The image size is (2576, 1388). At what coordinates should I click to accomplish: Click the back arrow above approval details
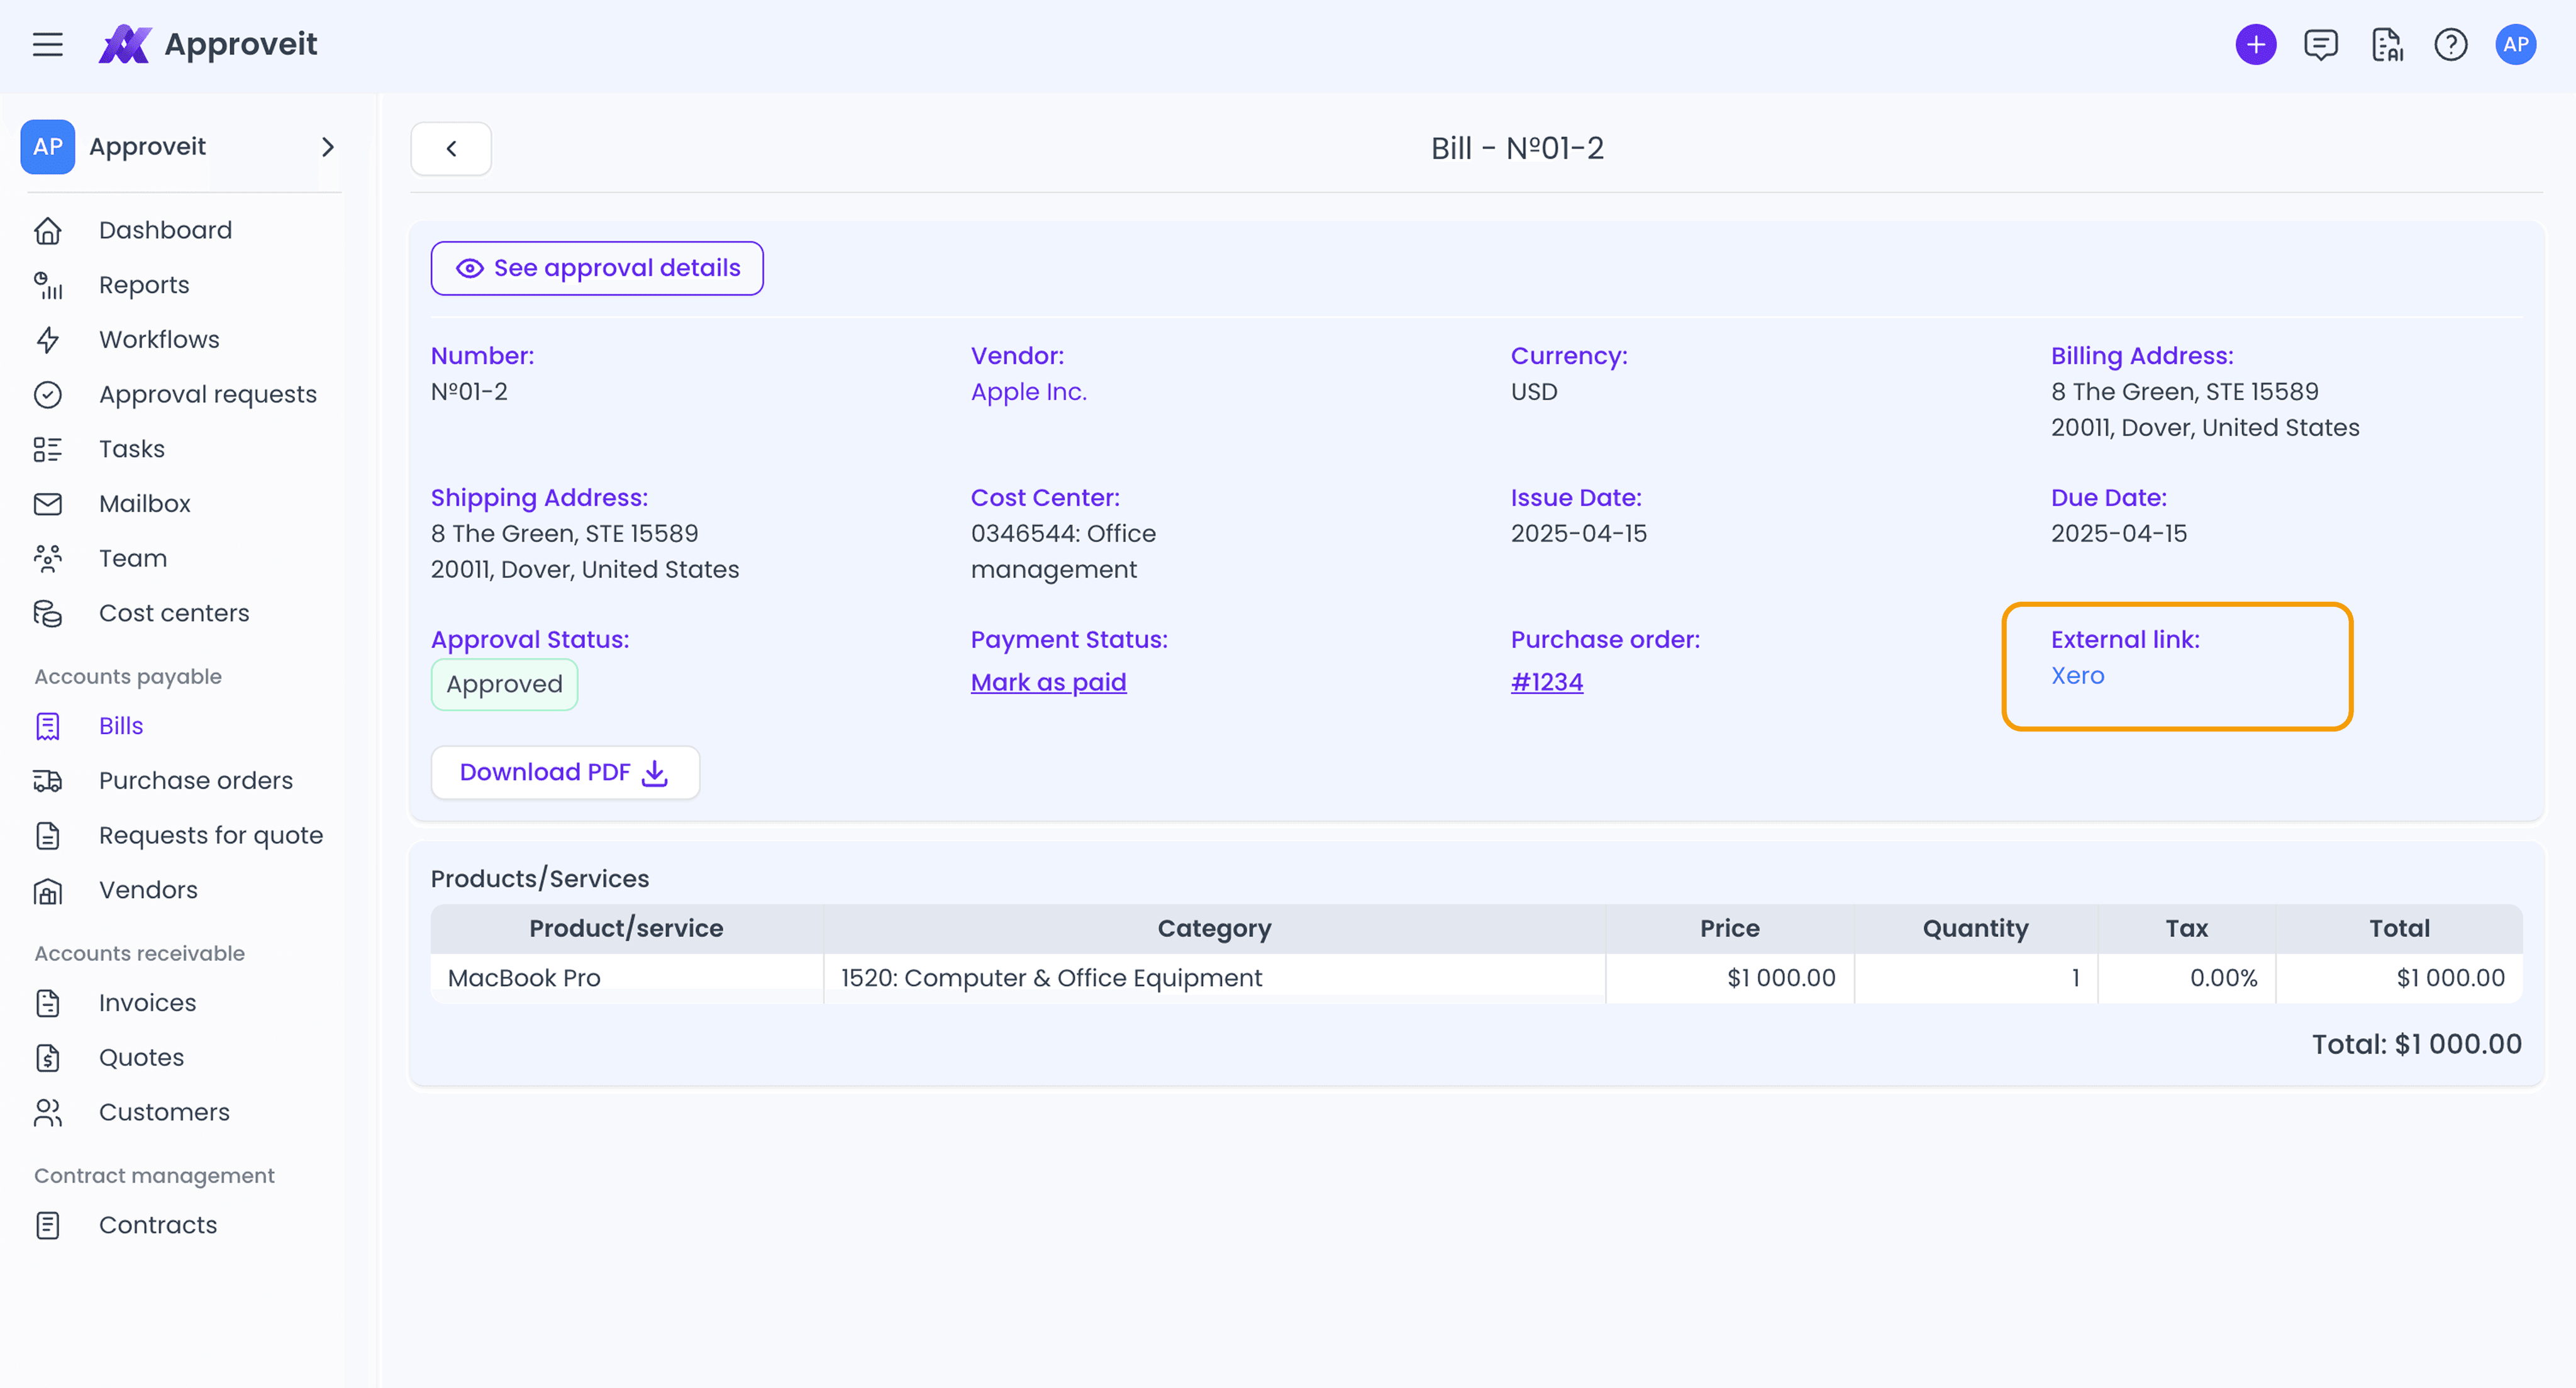tap(451, 147)
